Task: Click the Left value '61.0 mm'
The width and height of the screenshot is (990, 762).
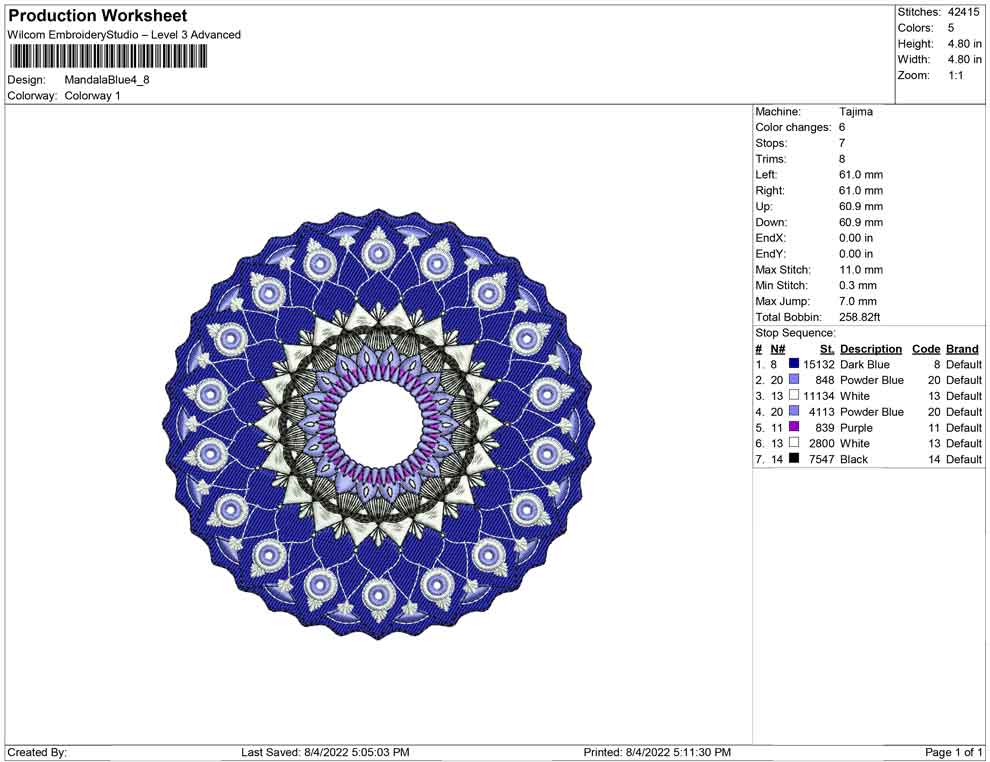Action: click(861, 175)
